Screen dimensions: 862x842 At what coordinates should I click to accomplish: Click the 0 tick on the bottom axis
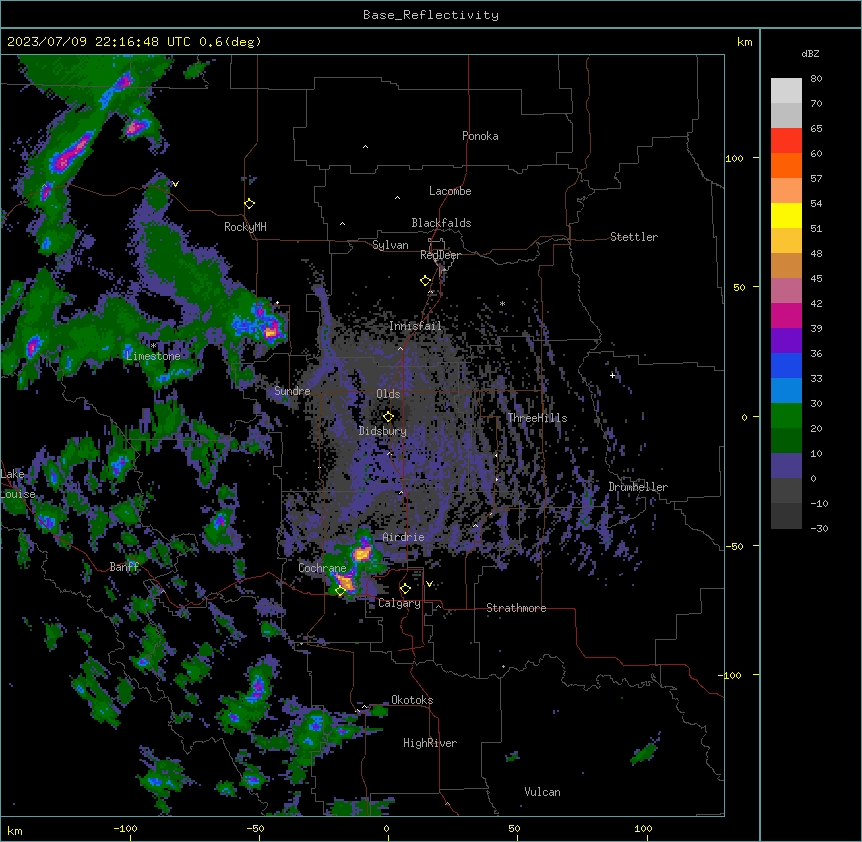386,828
